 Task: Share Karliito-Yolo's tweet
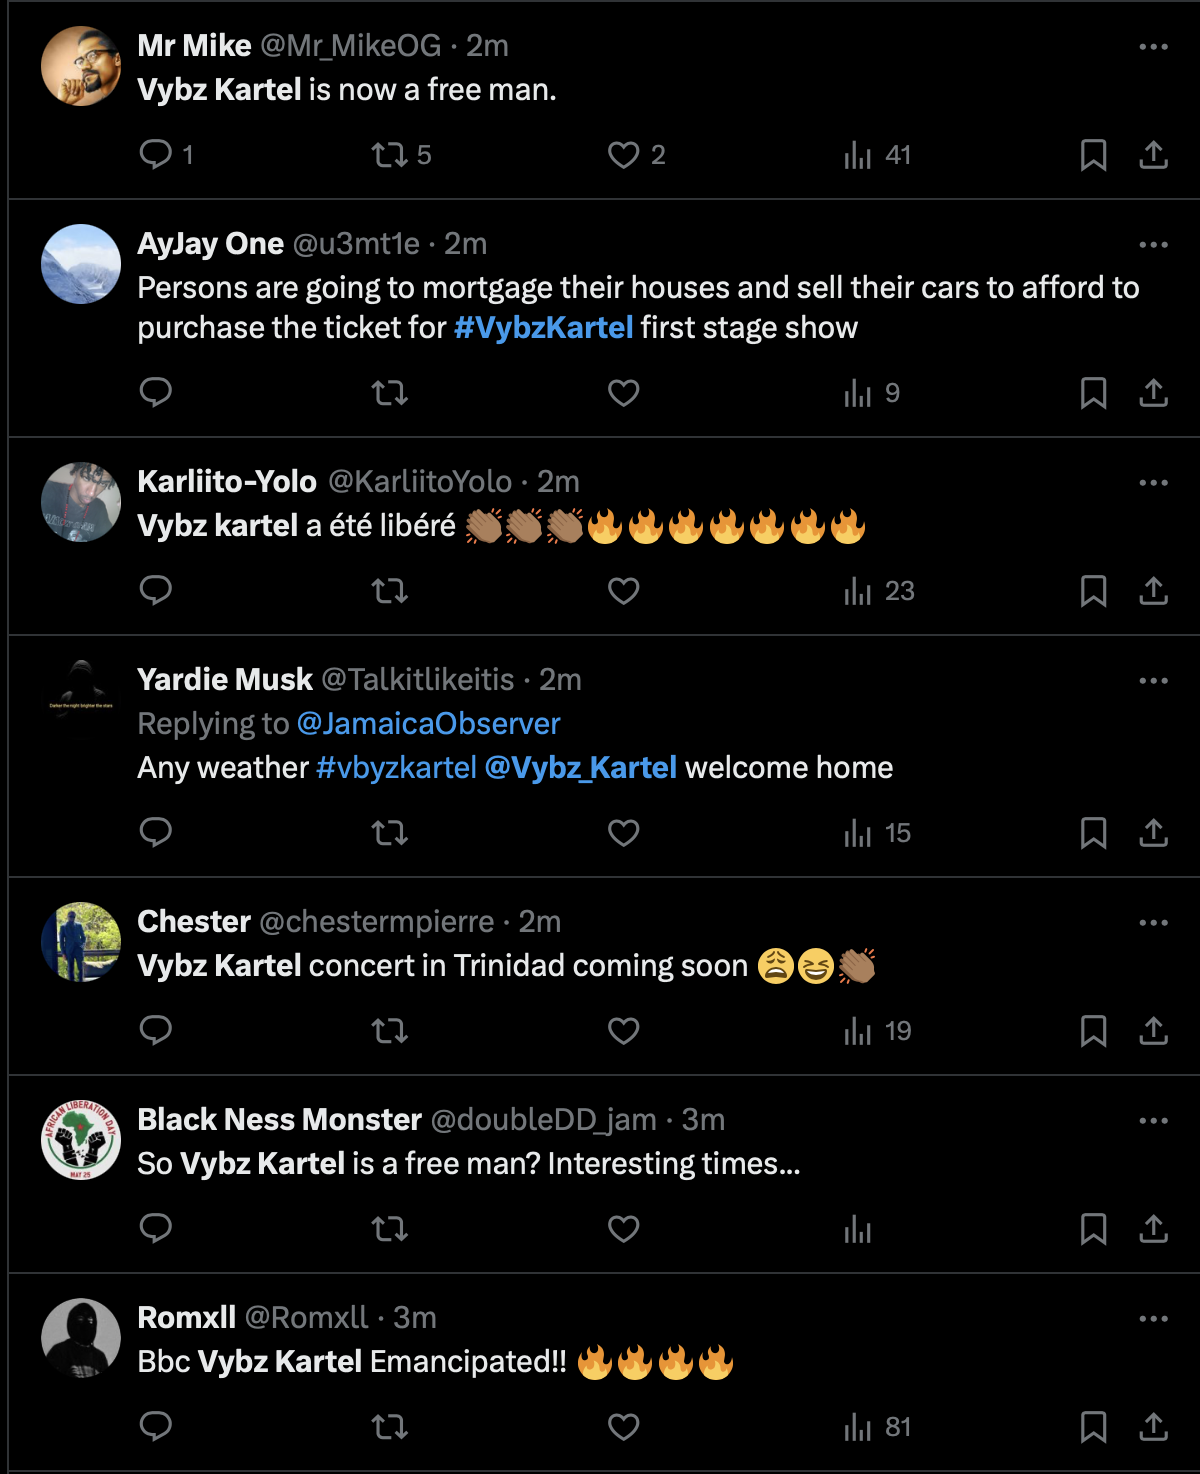click(x=1153, y=591)
